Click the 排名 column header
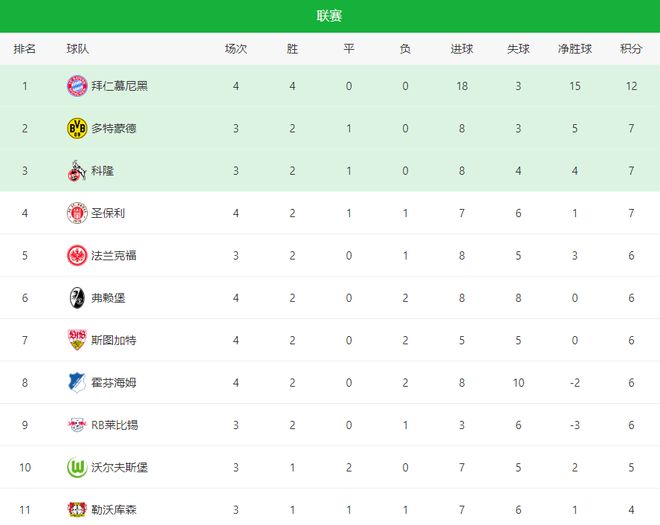Screen dimensions: 660x525 (x=25, y=49)
